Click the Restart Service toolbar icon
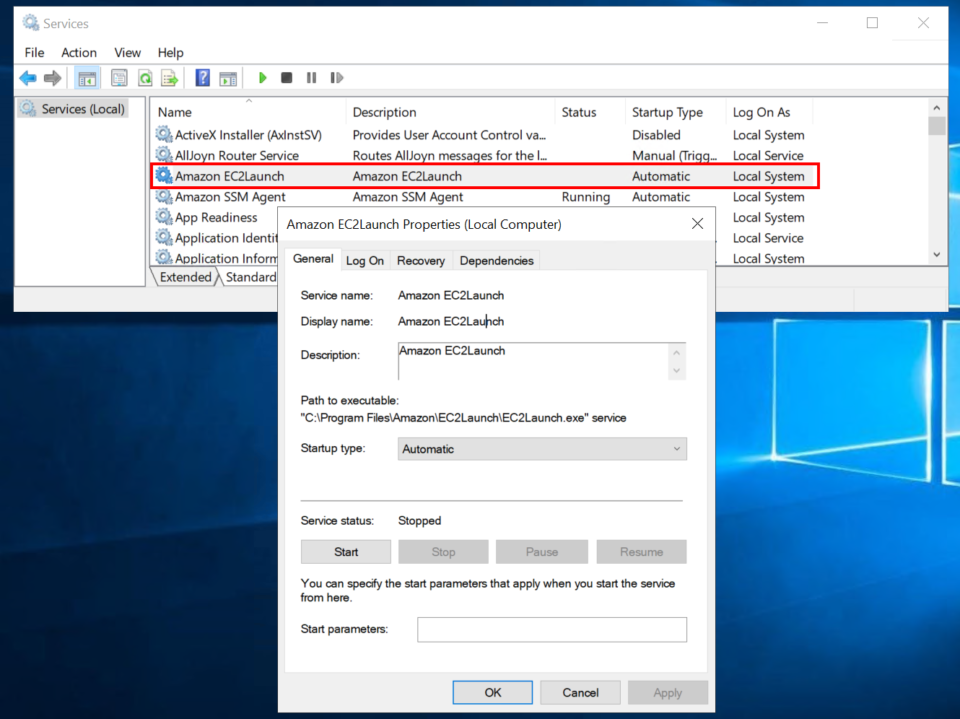Viewport: 960px width, 719px height. (x=337, y=78)
